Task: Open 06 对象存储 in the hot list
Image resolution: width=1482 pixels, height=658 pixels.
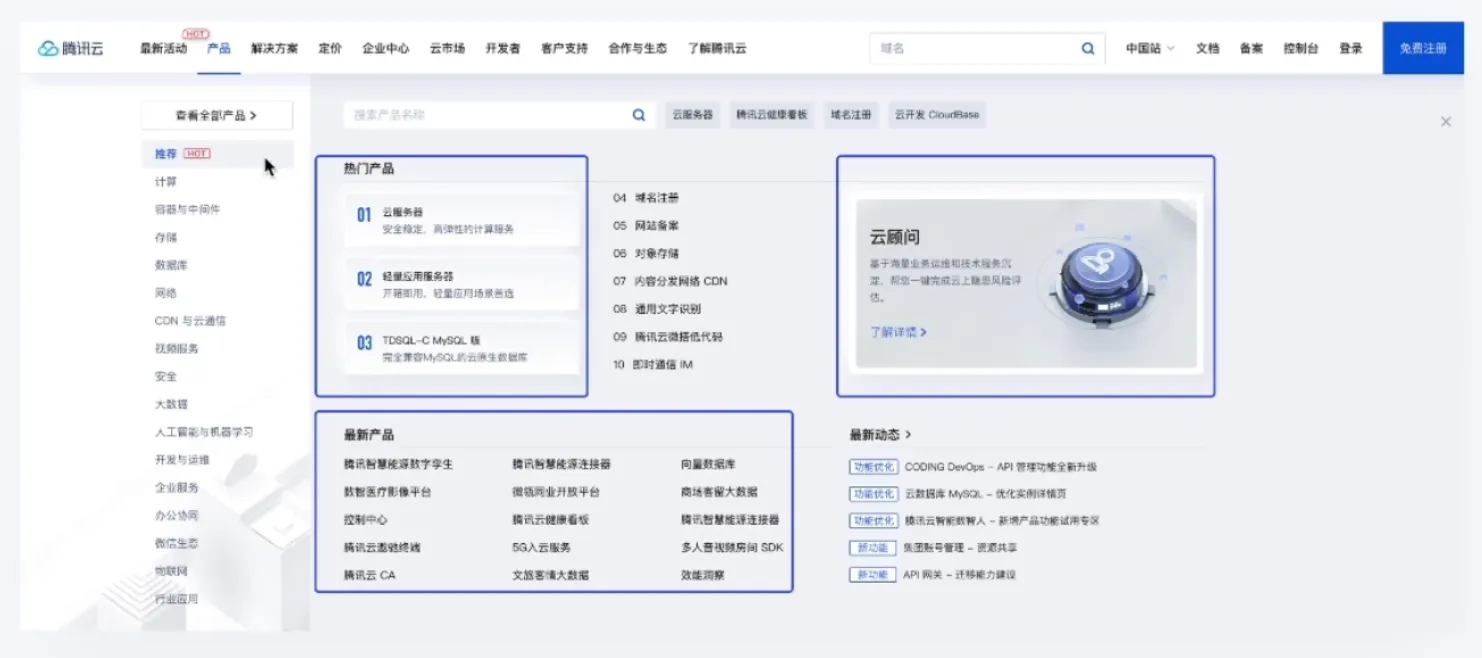Action: (646, 254)
